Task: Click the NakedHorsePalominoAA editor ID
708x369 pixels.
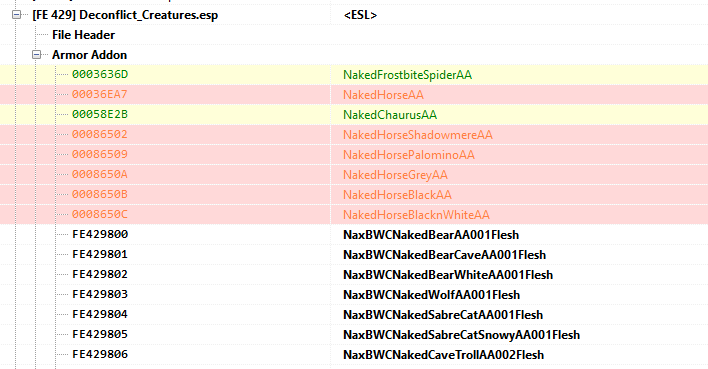Action: point(409,155)
